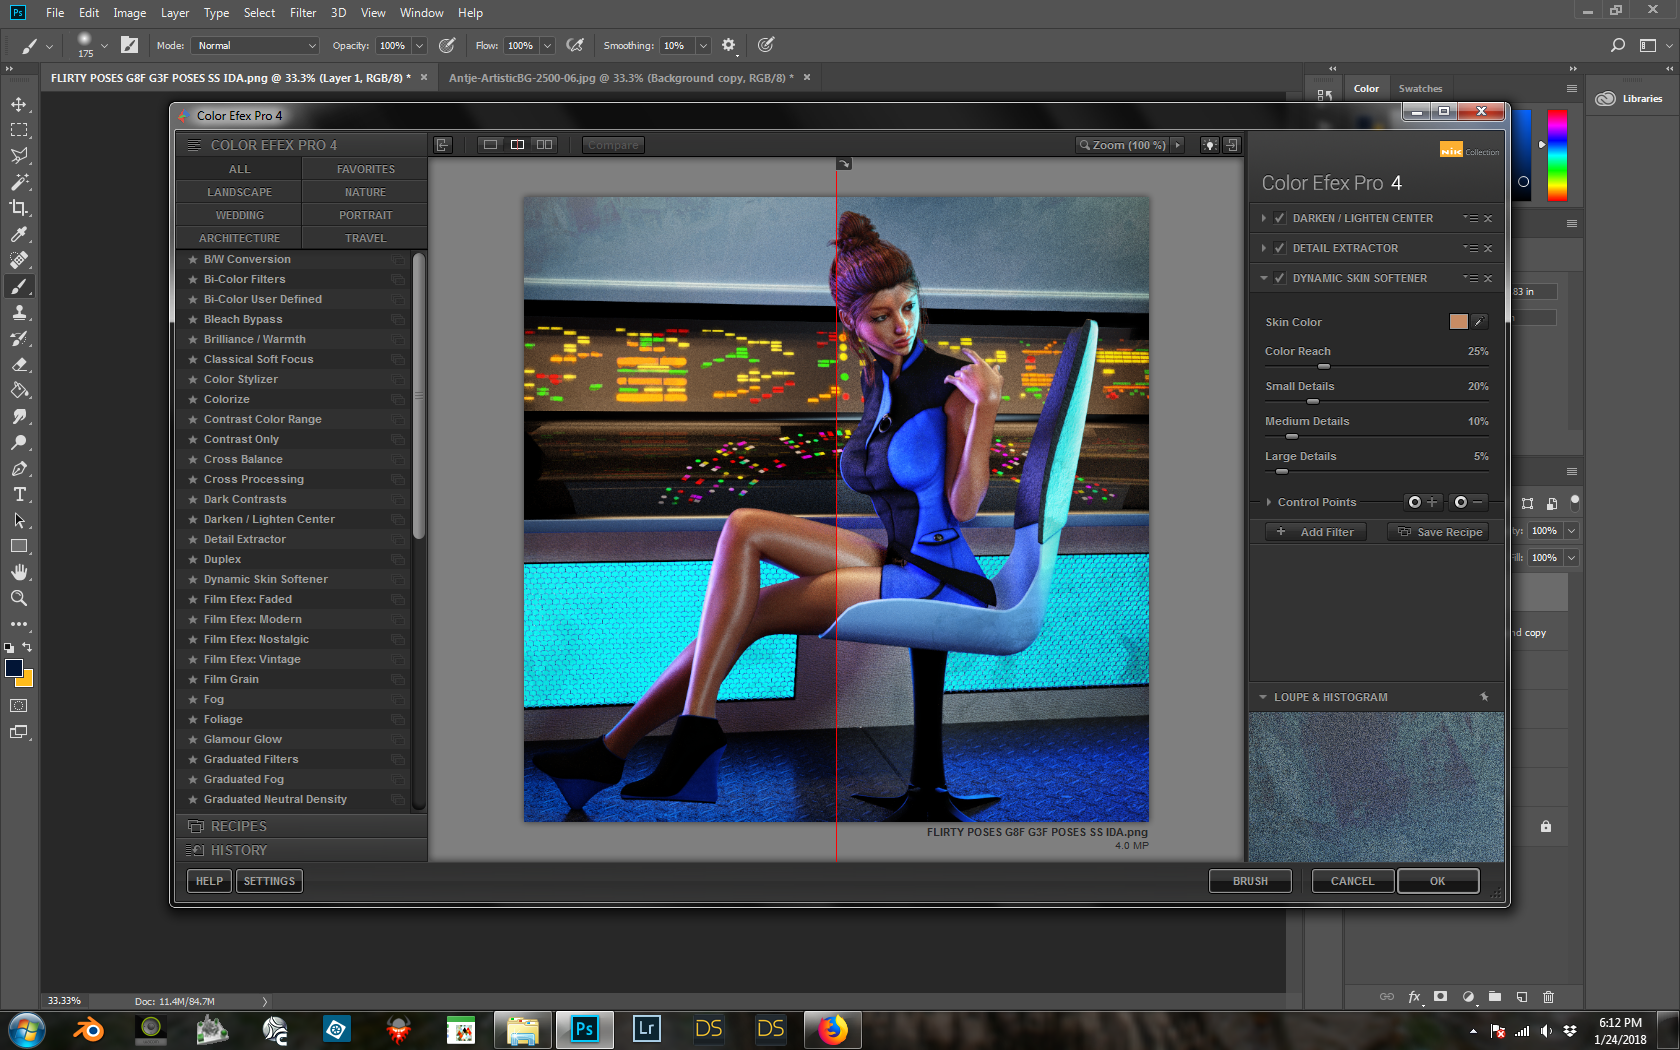Remove the Detail Extractor filter

(1488, 249)
